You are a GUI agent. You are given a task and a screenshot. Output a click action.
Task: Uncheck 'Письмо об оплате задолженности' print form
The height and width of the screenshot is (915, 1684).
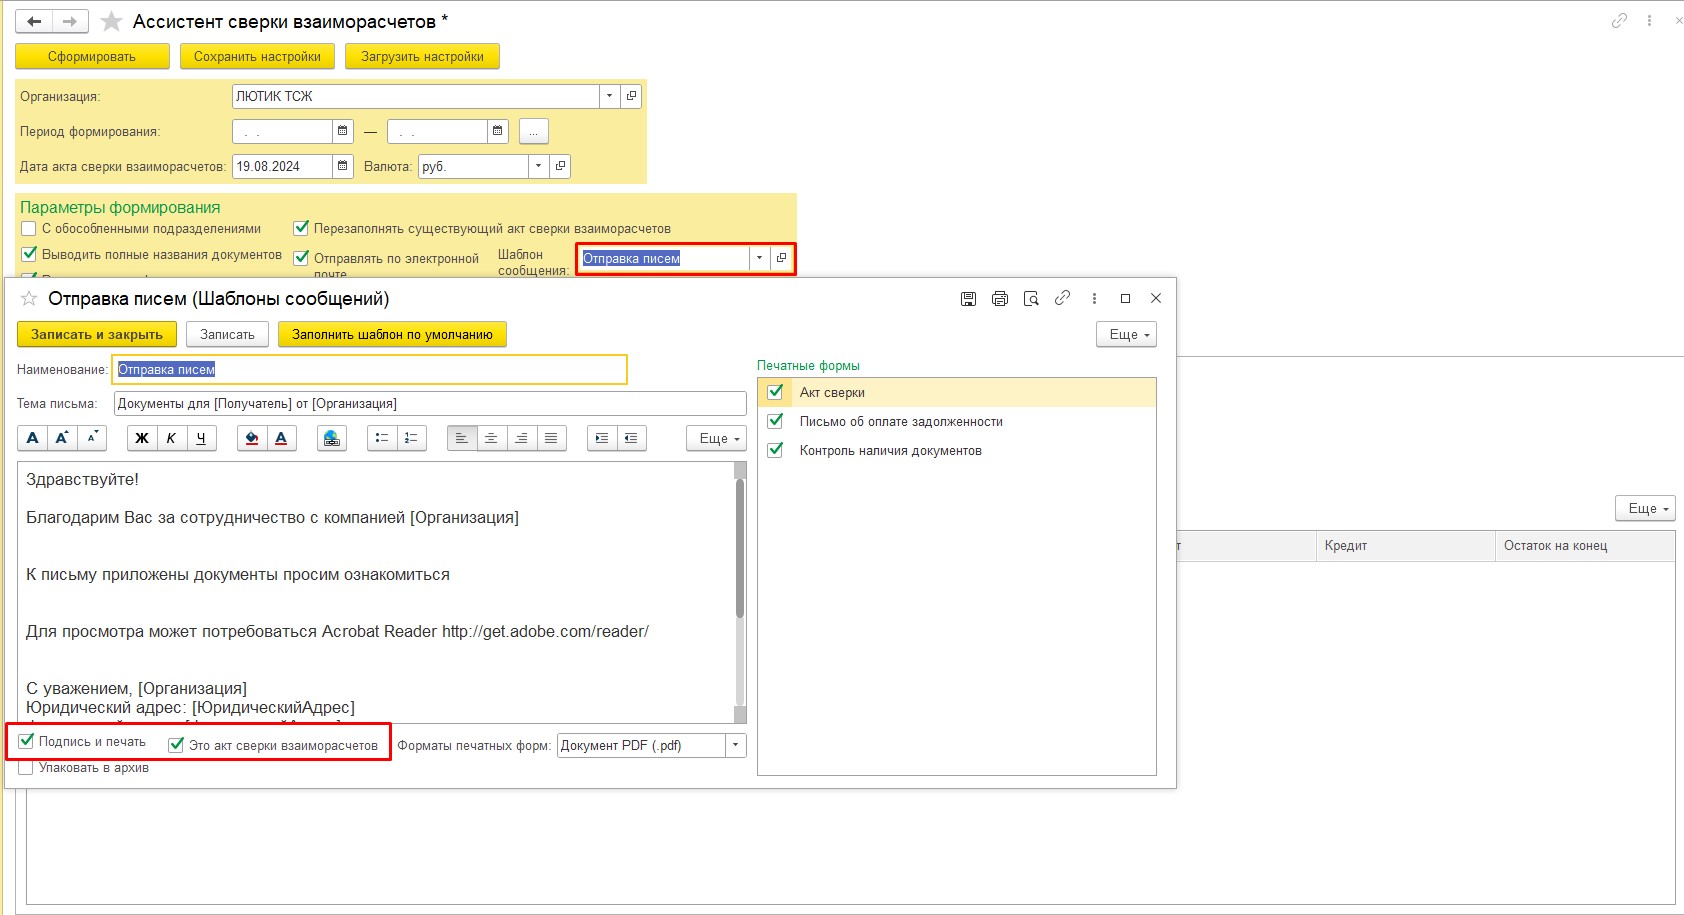point(775,421)
